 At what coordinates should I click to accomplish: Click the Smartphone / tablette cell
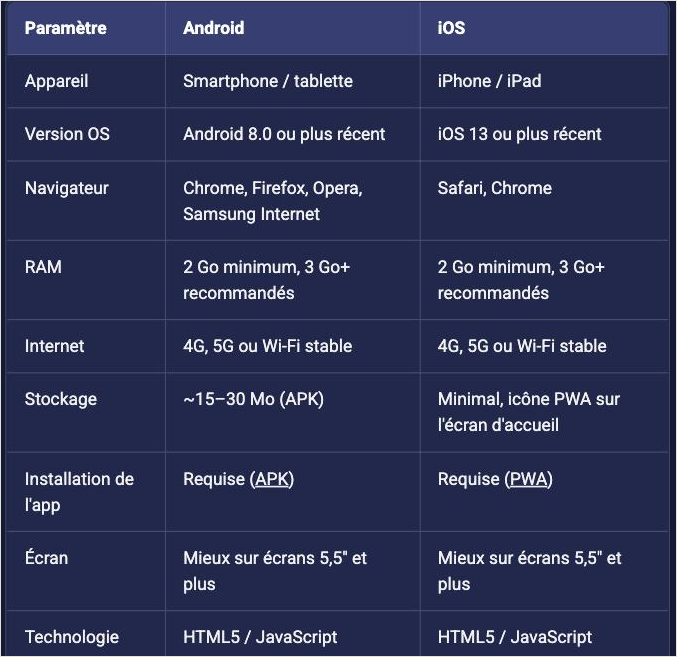tap(268, 81)
